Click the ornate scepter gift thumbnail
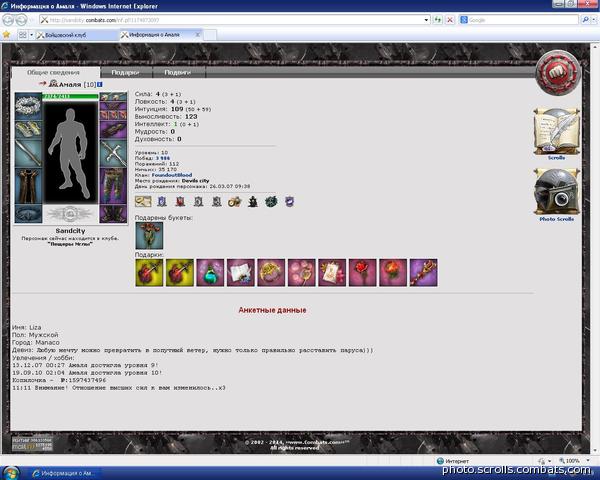The height and width of the screenshot is (480, 600). pos(424,273)
